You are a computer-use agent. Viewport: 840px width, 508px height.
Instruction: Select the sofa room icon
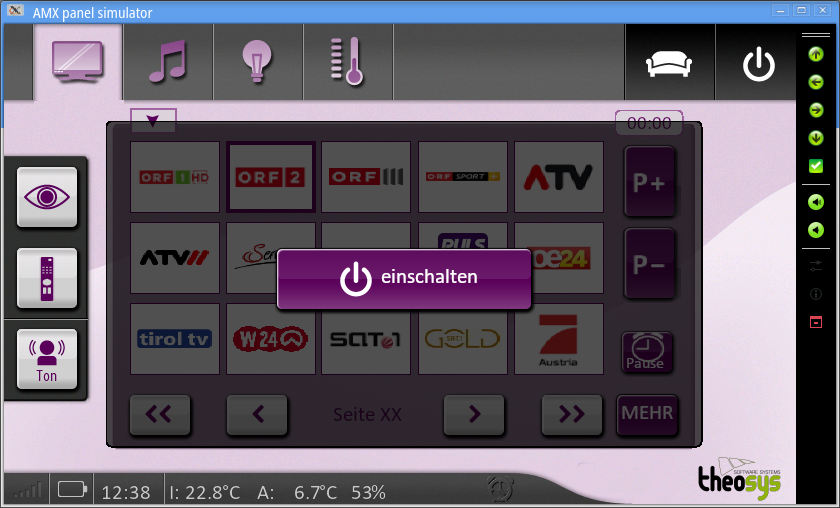669,64
